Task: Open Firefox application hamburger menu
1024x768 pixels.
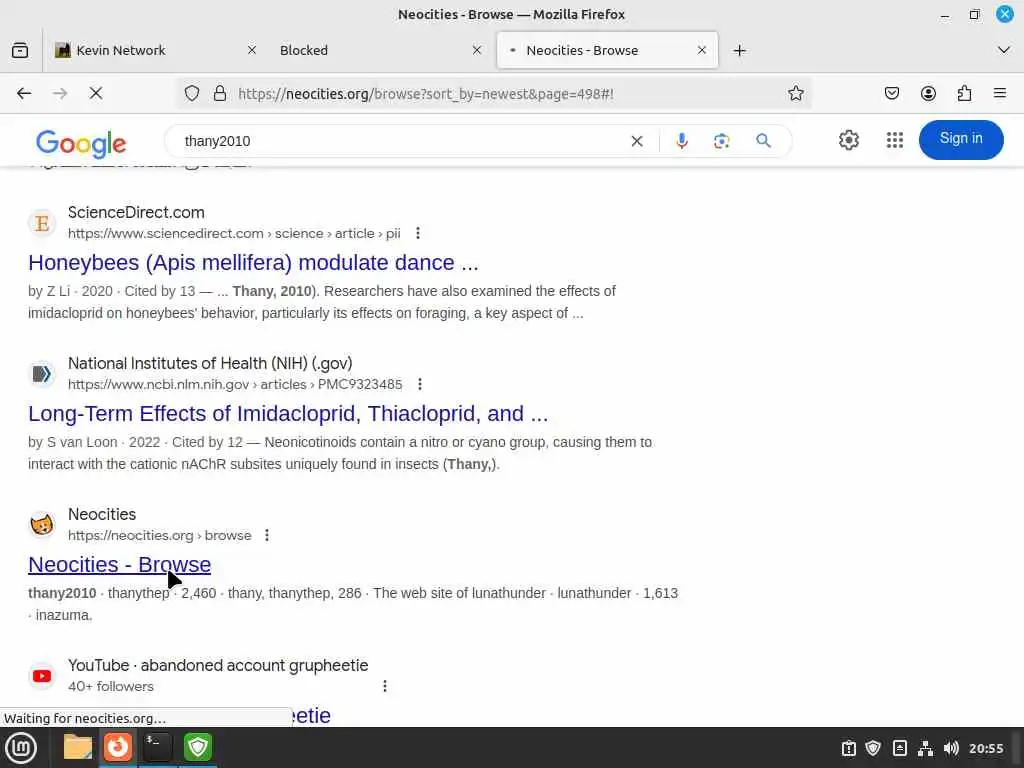Action: click(1000, 93)
